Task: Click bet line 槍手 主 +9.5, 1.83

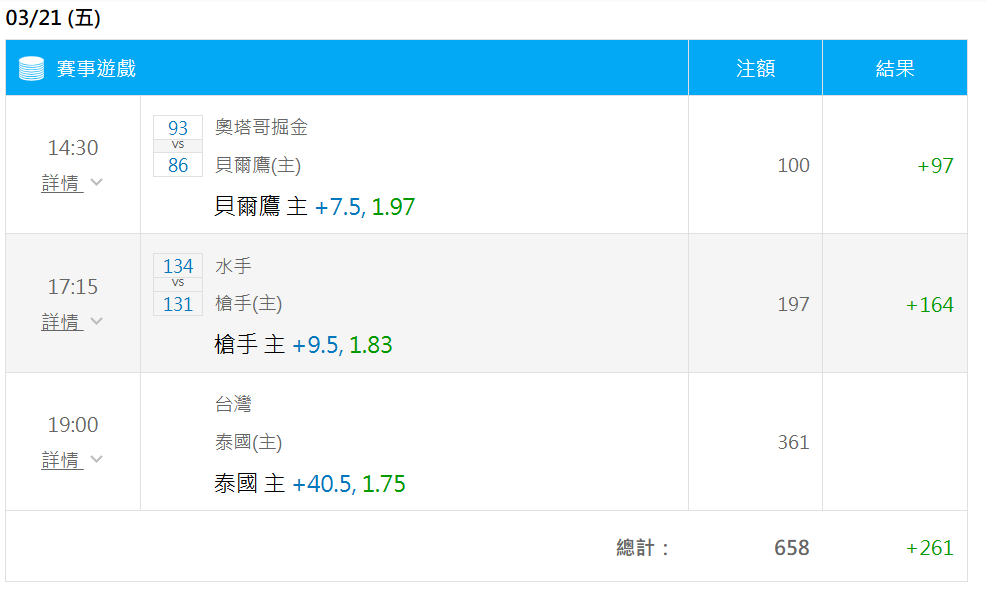Action: click(303, 345)
